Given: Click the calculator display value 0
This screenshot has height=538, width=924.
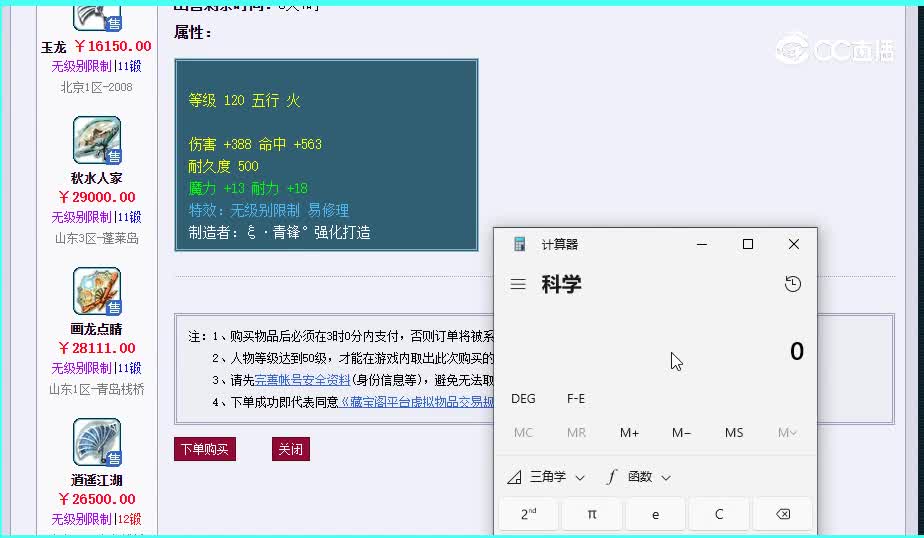Looking at the screenshot, I should [x=796, y=351].
